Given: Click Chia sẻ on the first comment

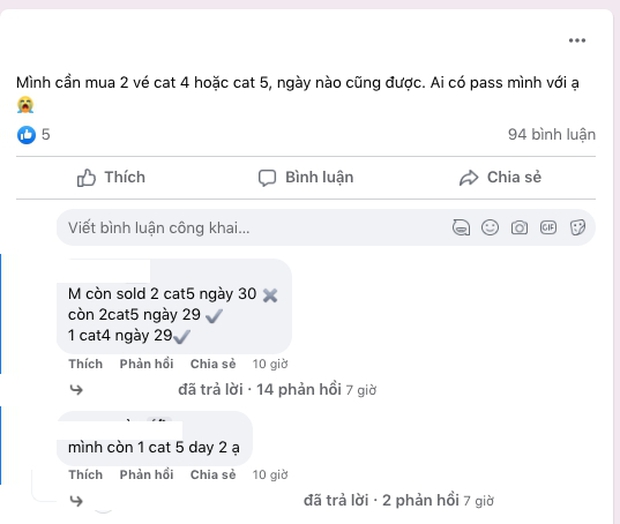Looking at the screenshot, I should pyautogui.click(x=213, y=363).
